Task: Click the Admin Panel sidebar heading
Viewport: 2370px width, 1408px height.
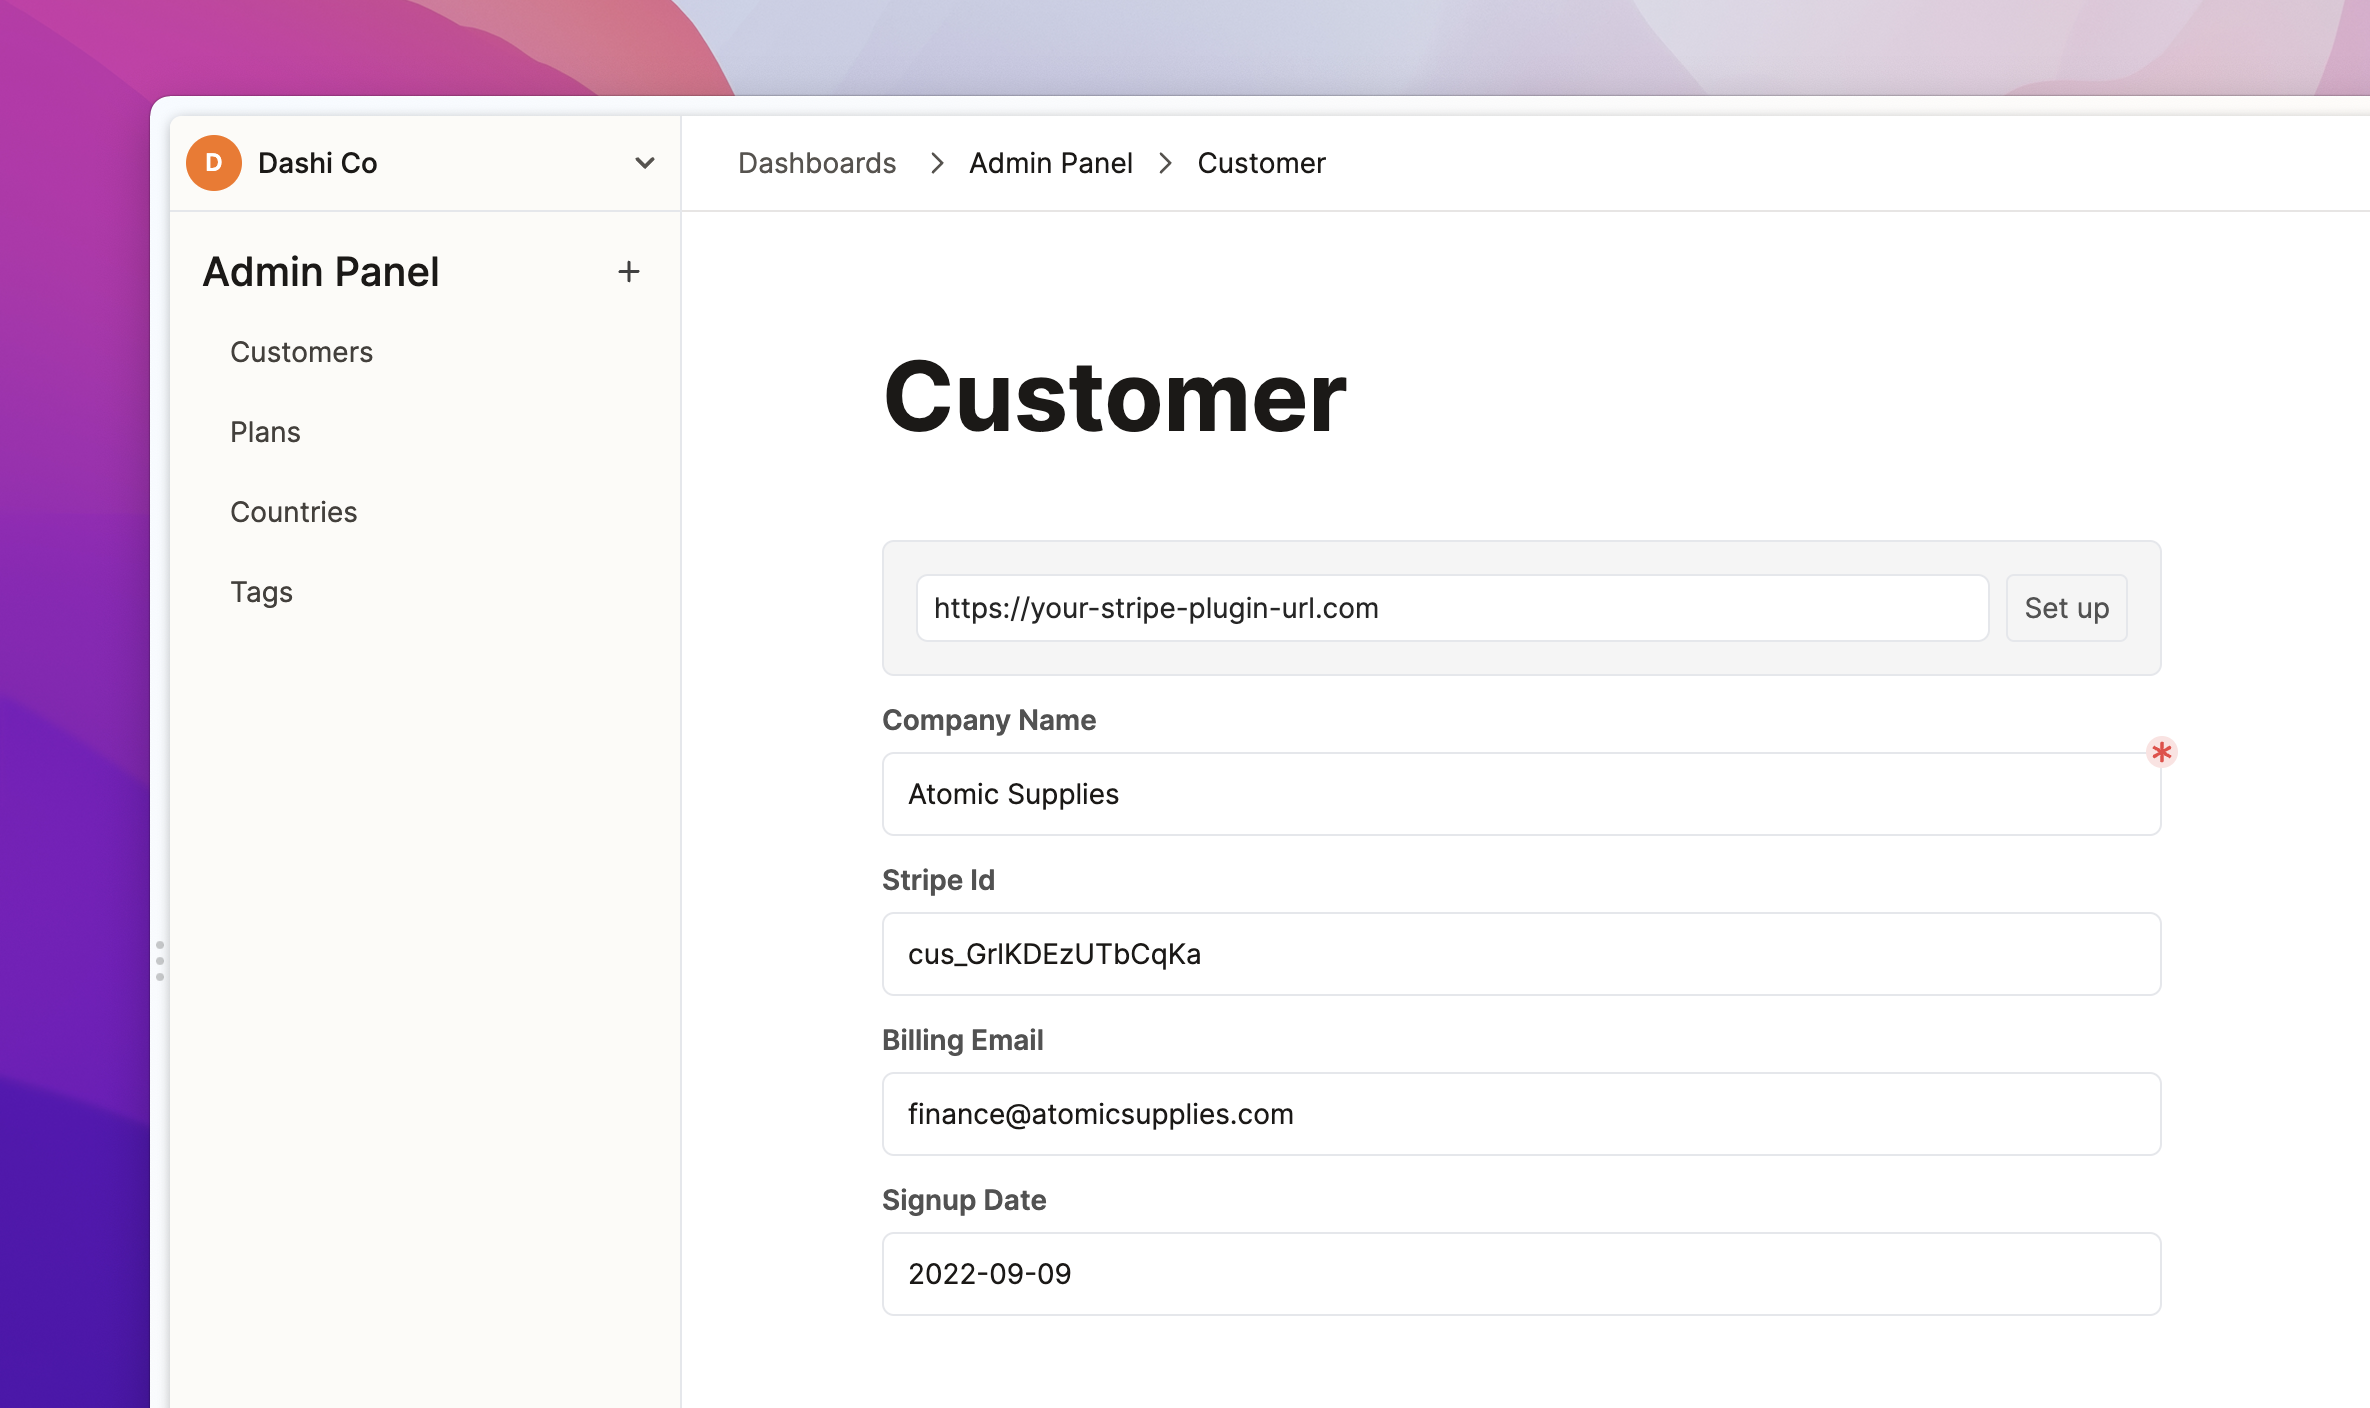Action: click(x=321, y=271)
